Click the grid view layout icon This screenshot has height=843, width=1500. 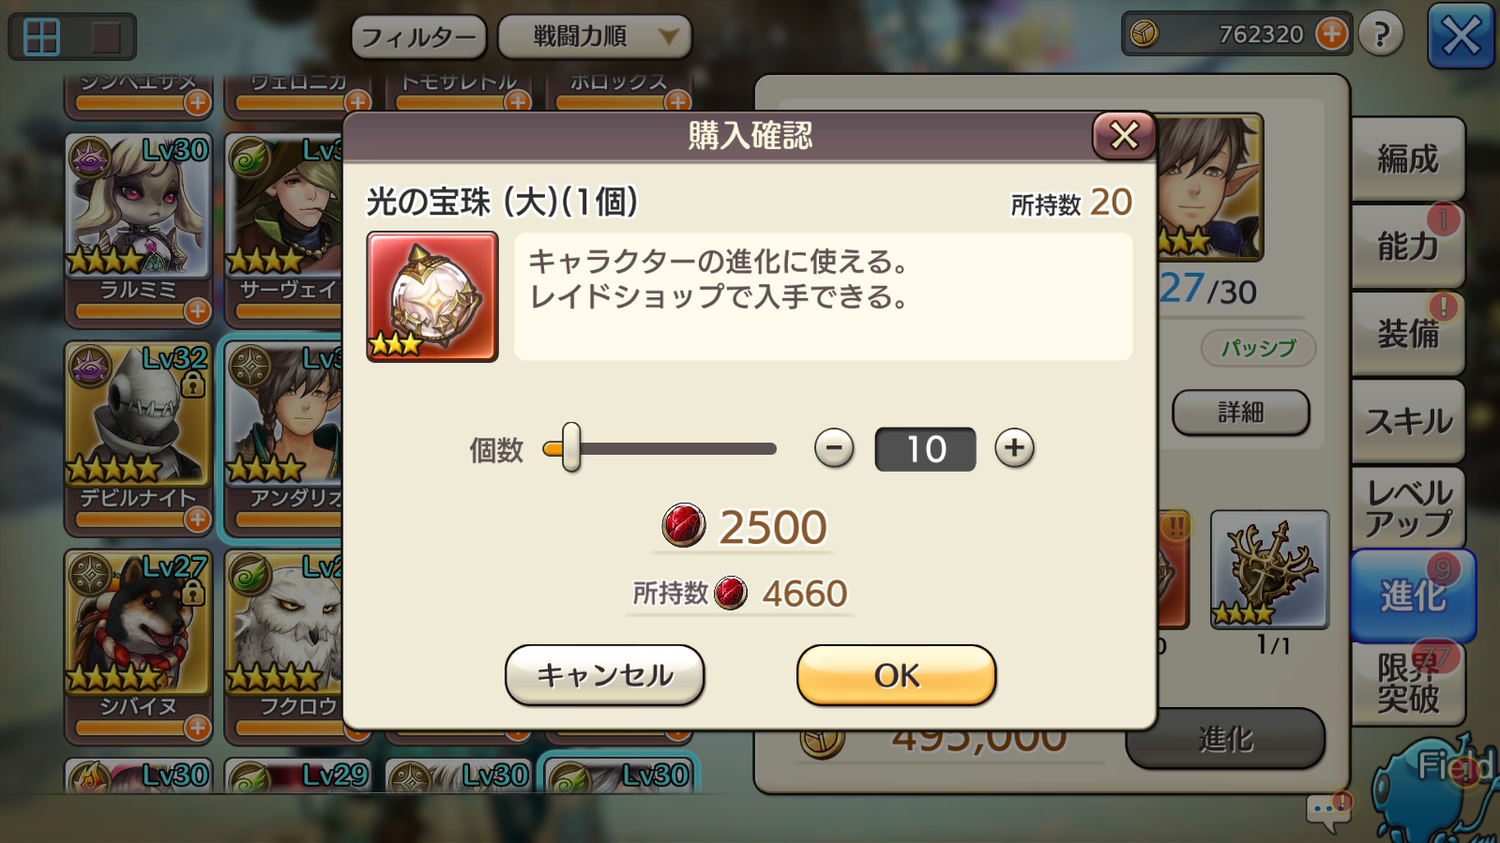pyautogui.click(x=42, y=38)
